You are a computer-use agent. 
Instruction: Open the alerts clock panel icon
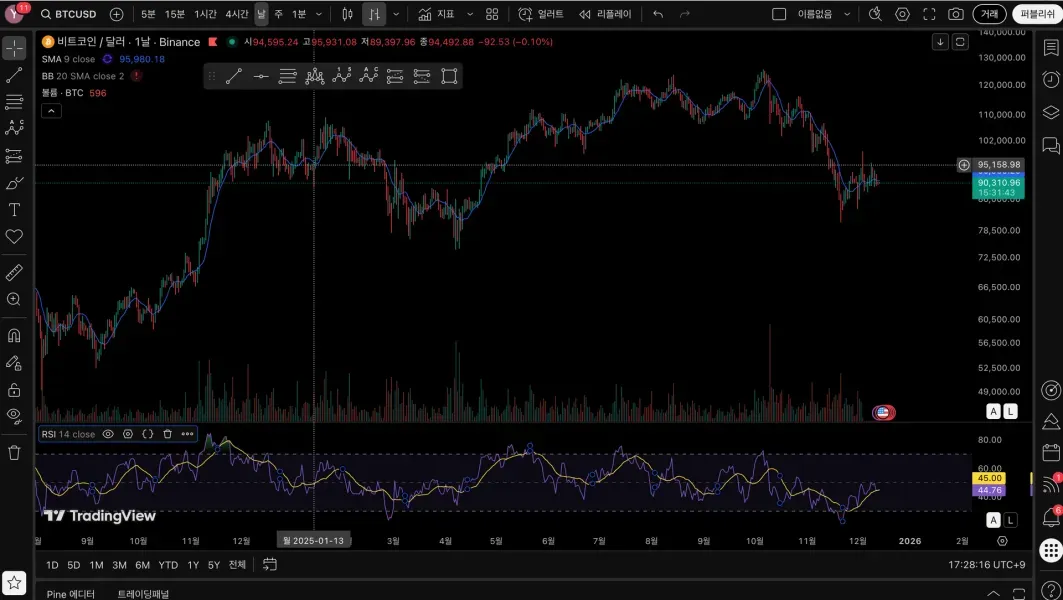[x=1050, y=80]
